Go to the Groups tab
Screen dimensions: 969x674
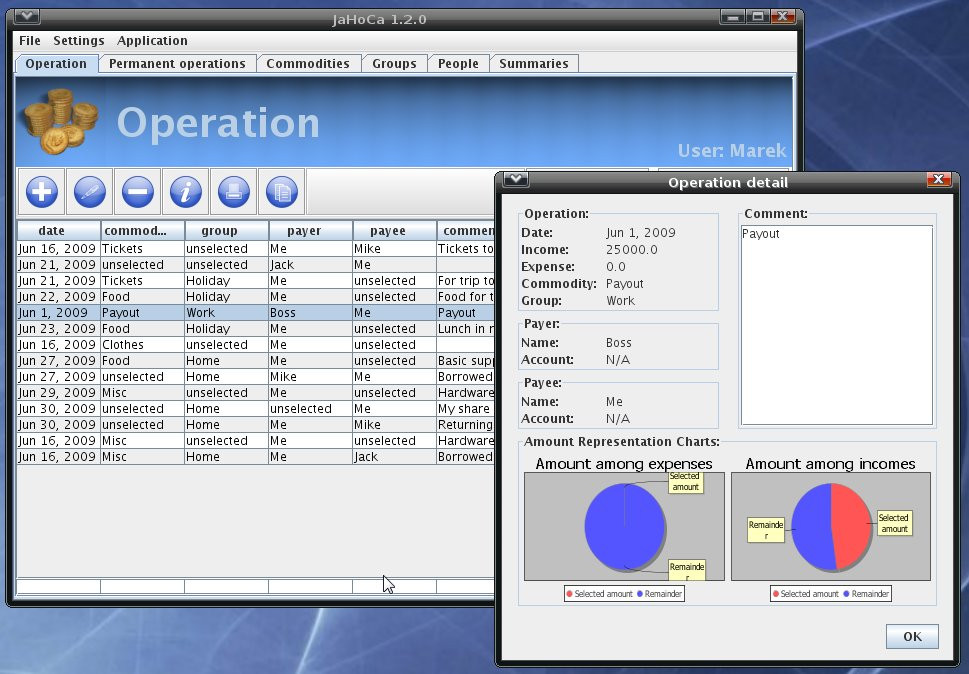394,64
